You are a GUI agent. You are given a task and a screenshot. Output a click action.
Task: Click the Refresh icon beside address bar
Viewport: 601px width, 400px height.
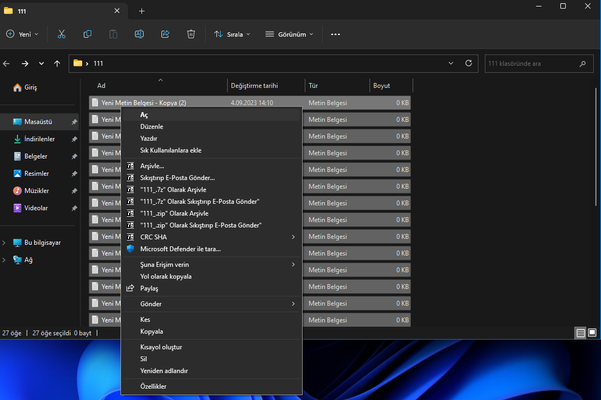tap(468, 63)
